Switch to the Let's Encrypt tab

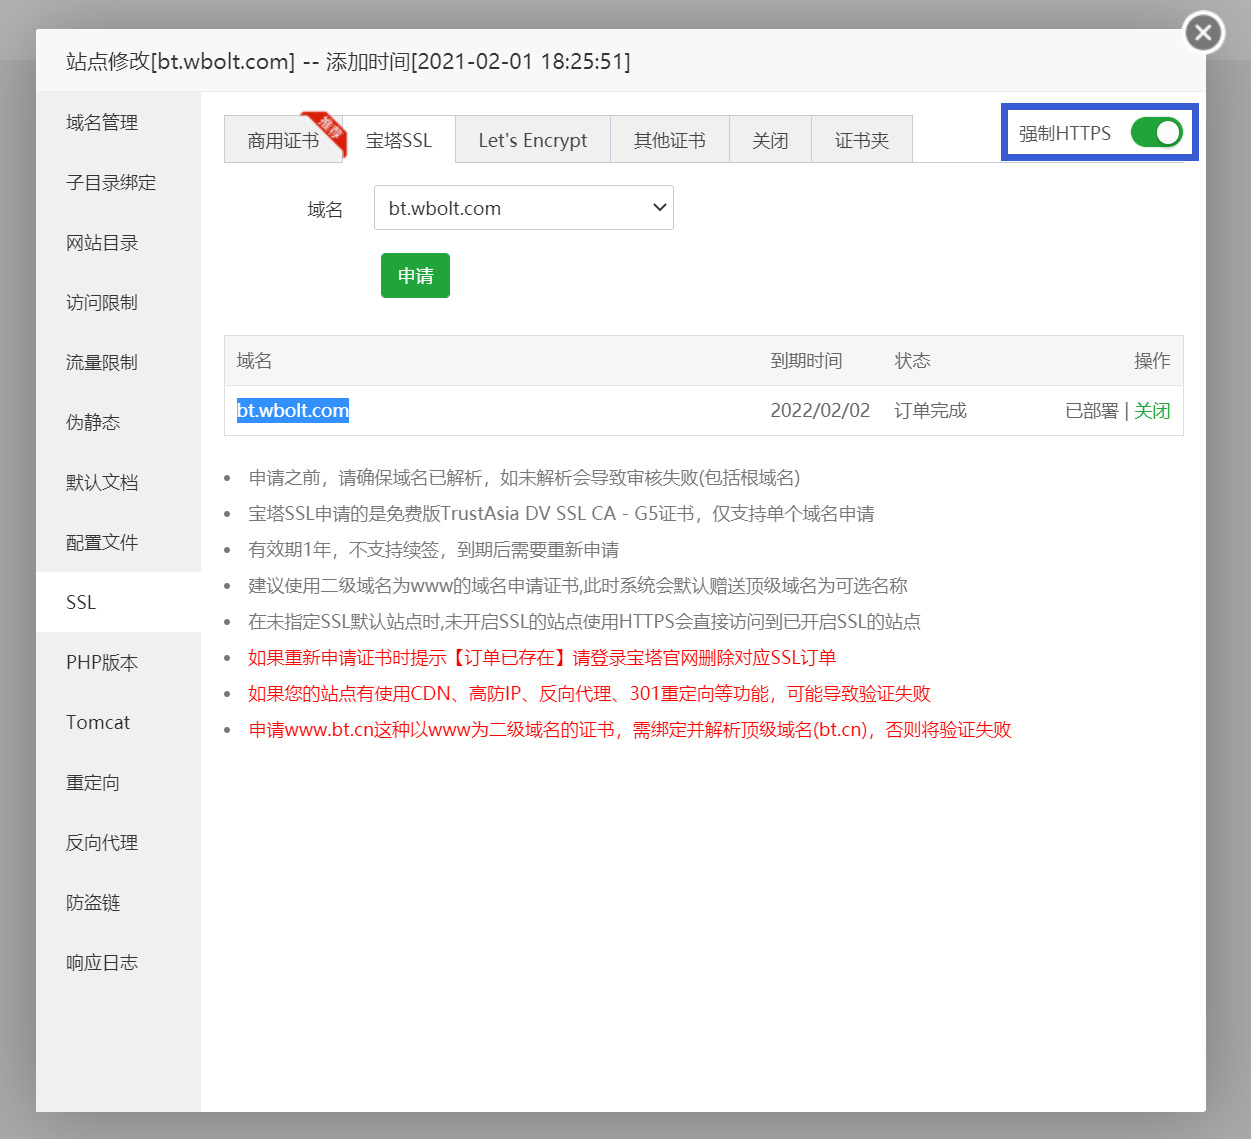pyautogui.click(x=532, y=140)
